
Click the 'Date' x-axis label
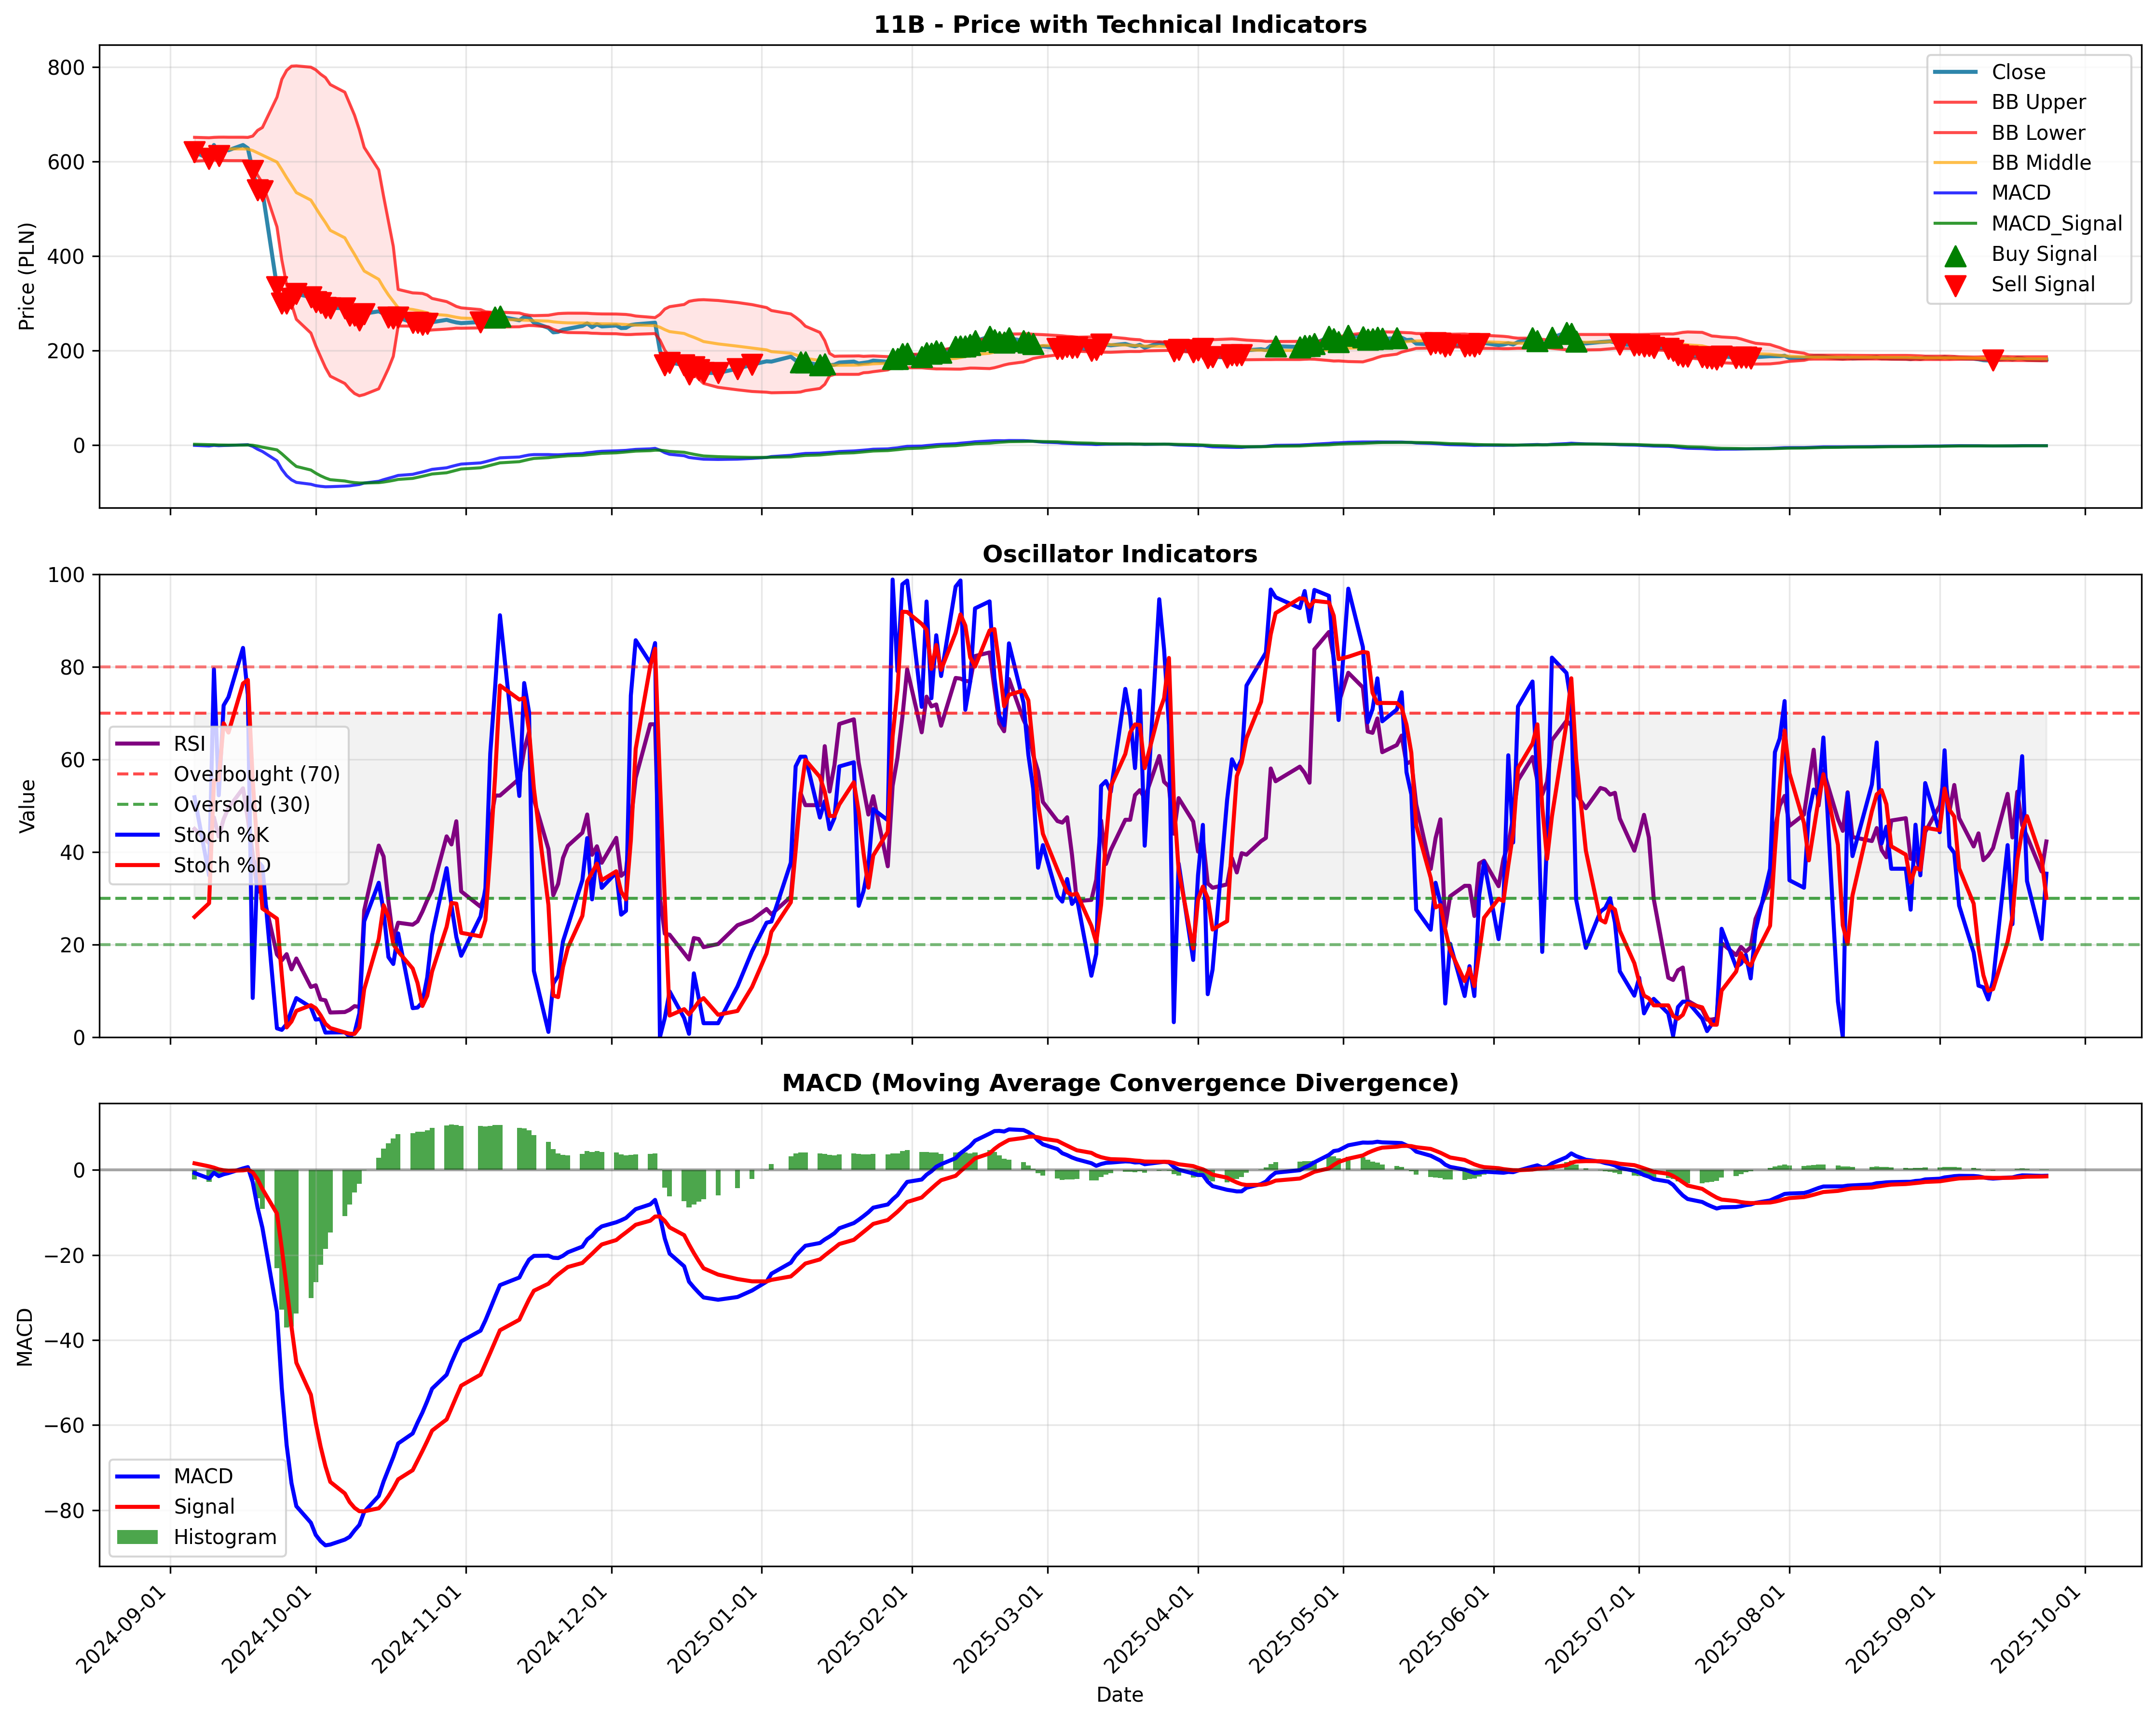coord(1120,1695)
